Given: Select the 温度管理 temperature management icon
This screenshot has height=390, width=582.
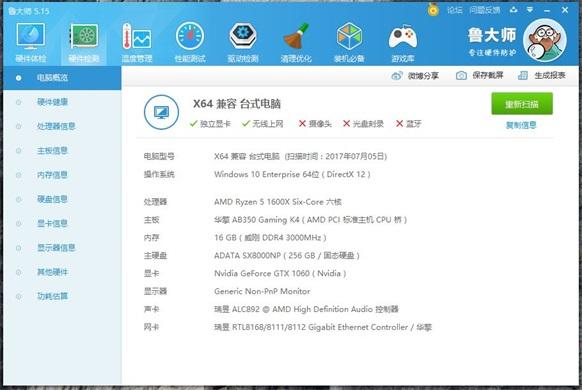Looking at the screenshot, I should 137,42.
